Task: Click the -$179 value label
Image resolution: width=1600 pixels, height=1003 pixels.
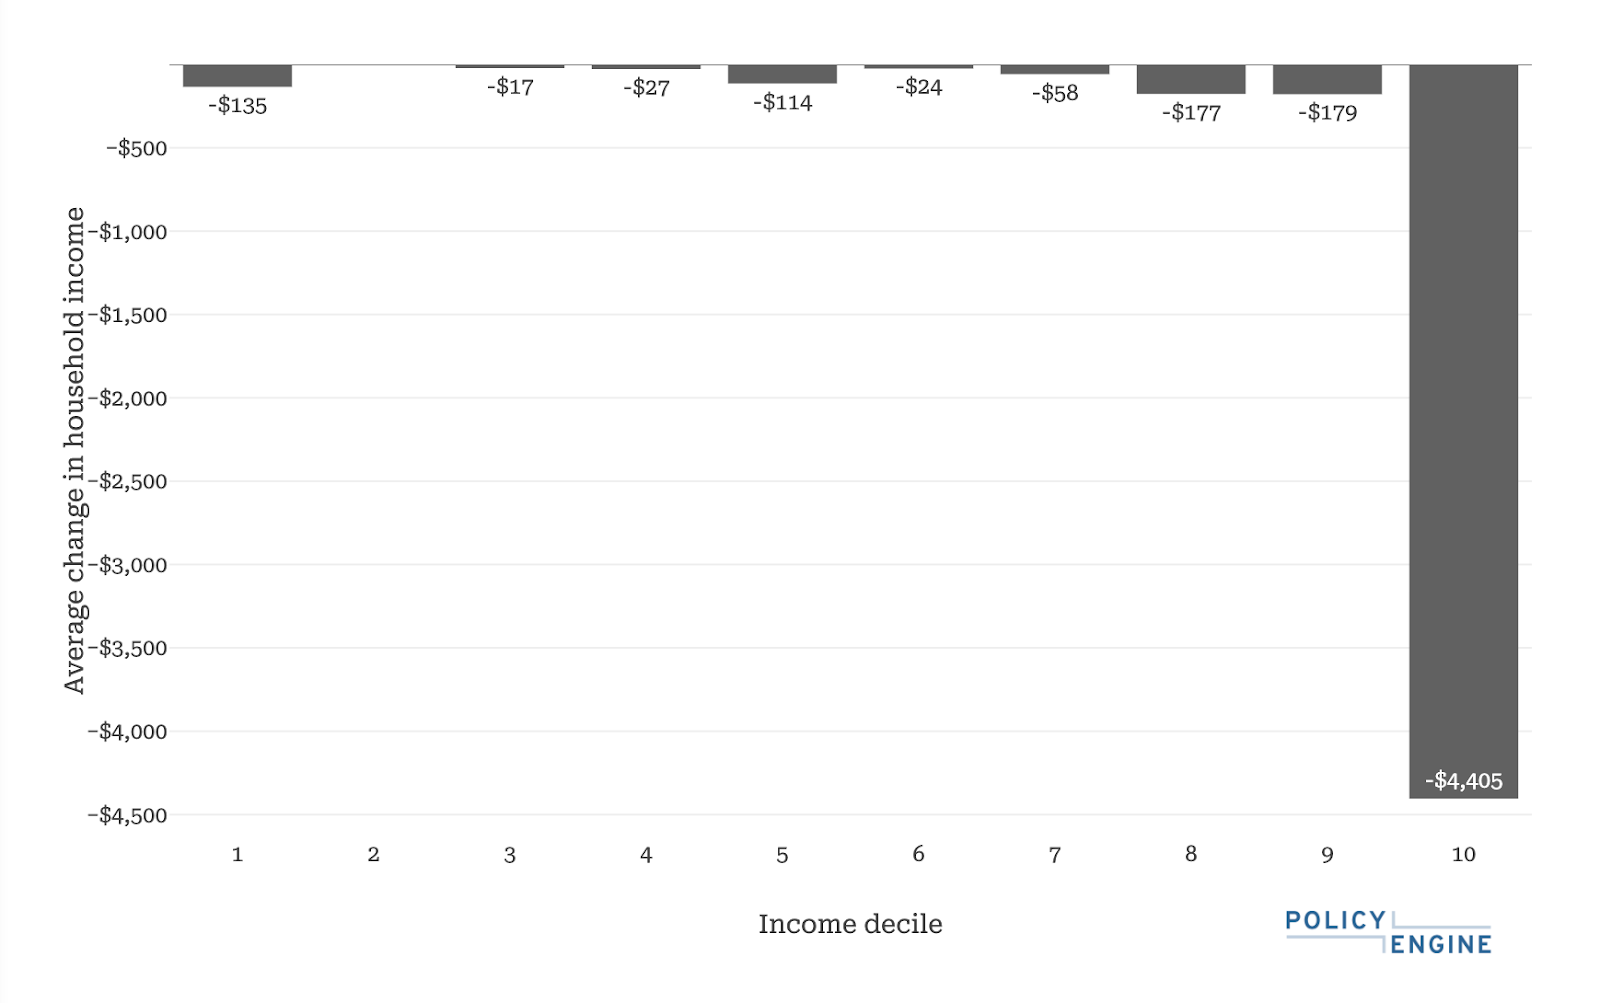Action: click(1327, 113)
